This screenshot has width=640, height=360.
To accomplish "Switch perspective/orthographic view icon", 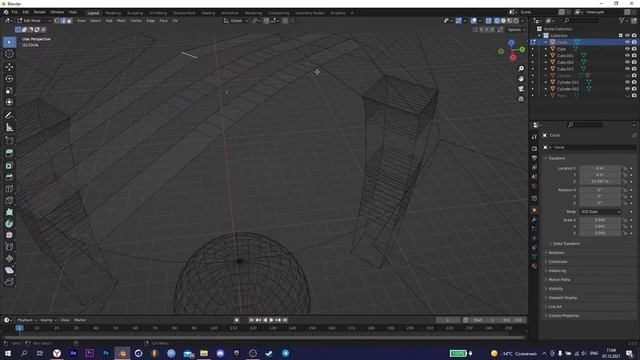I will tap(521, 99).
